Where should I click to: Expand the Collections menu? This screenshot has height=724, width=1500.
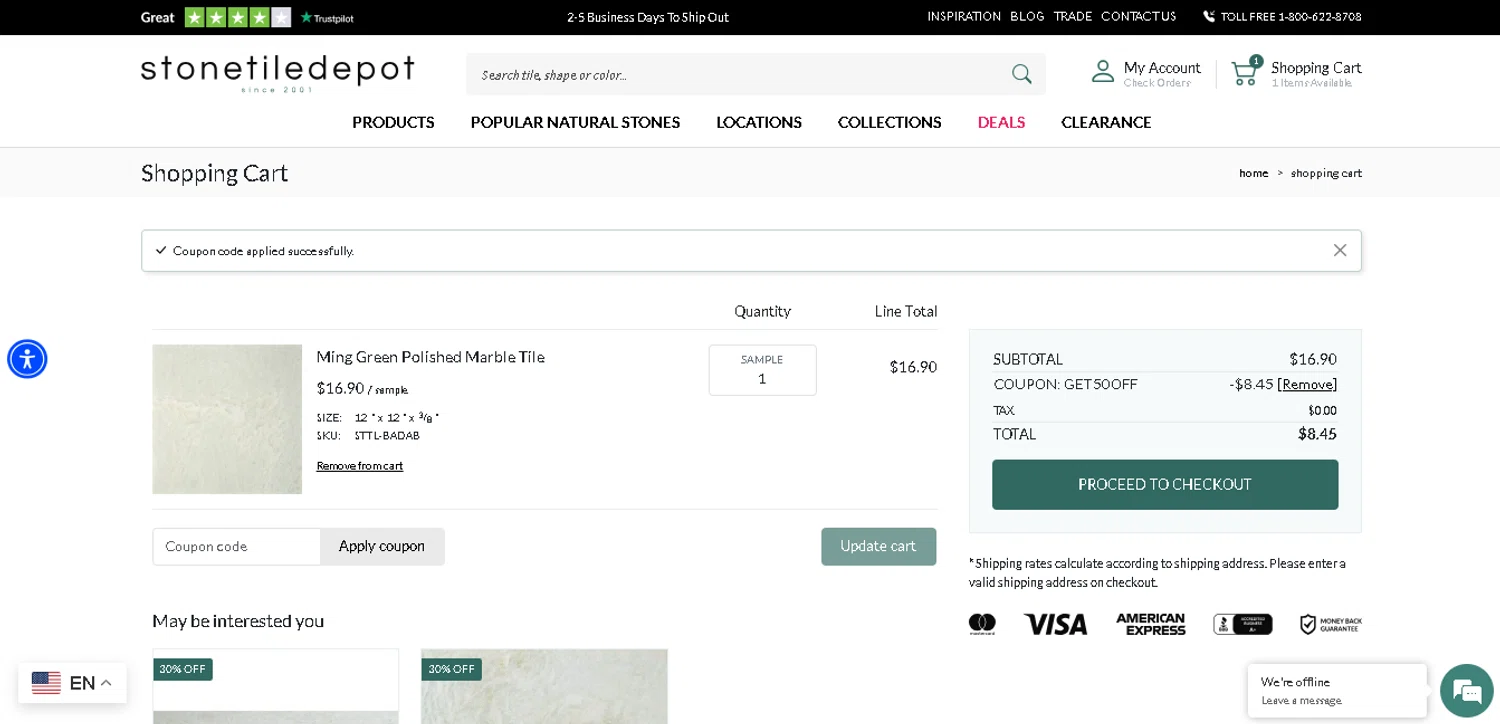point(889,122)
